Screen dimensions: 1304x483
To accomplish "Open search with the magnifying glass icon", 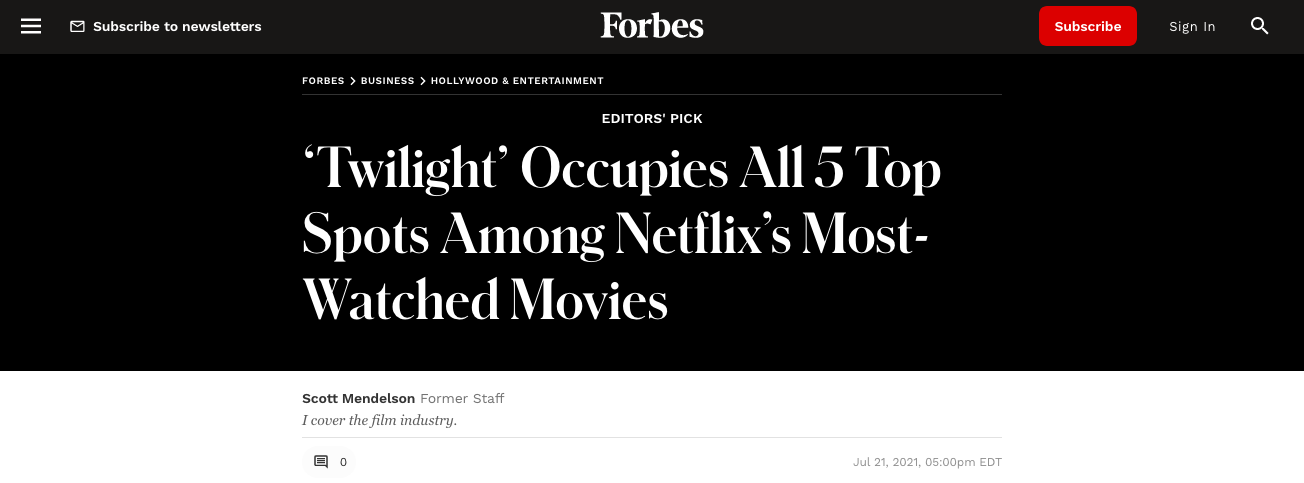I will coord(1259,26).
